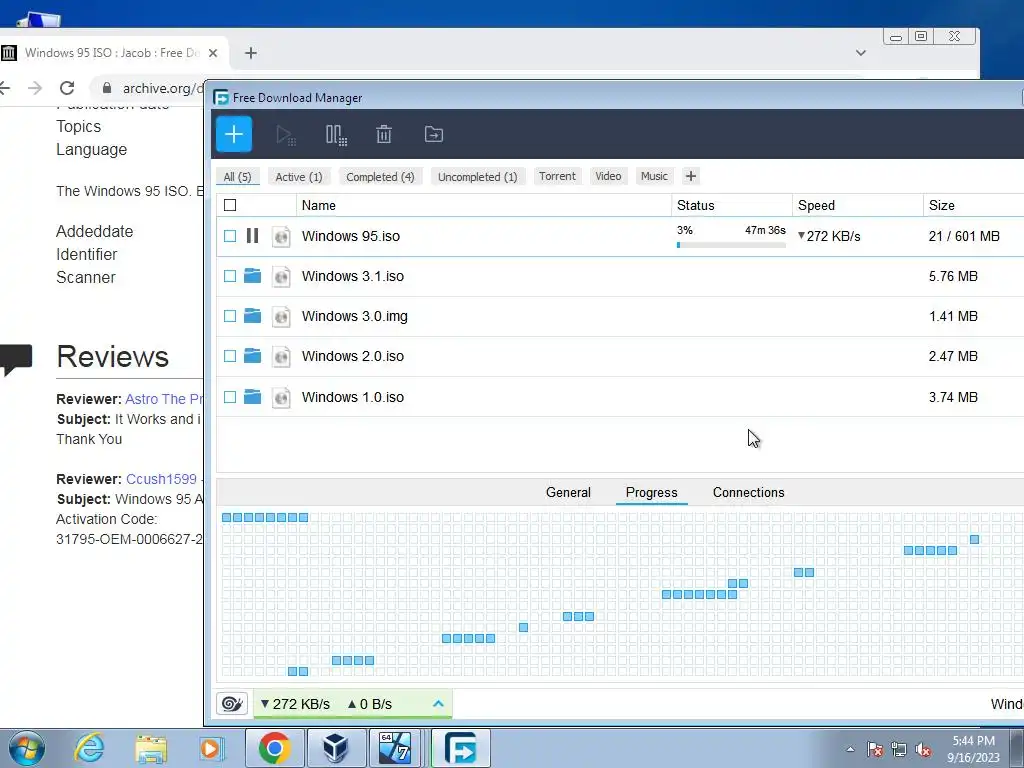The image size is (1024, 768).
Task: Switch to Chrome via taskbar icon
Action: point(274,748)
